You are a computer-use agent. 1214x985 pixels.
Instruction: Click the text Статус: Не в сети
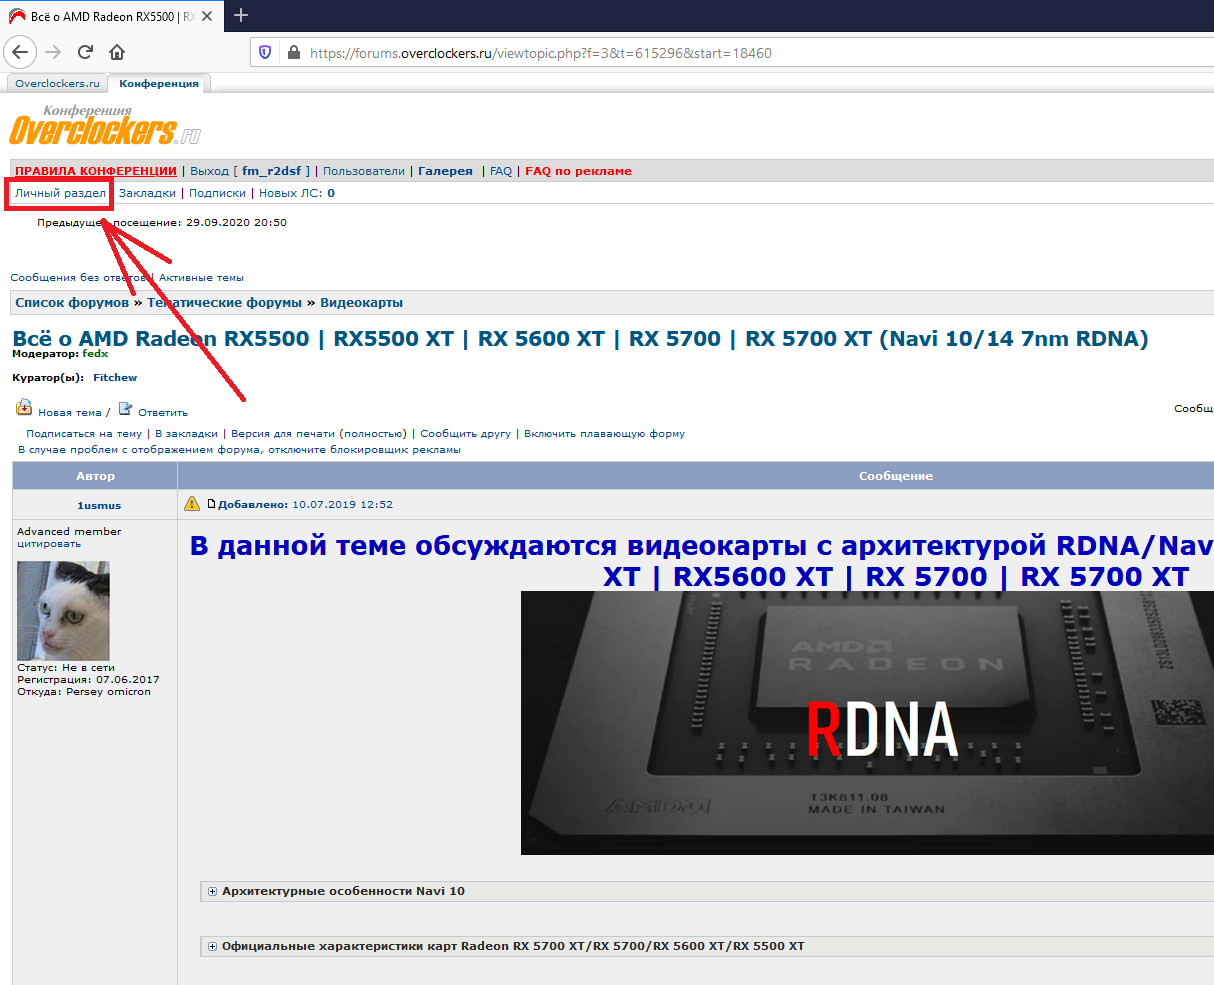click(x=66, y=668)
